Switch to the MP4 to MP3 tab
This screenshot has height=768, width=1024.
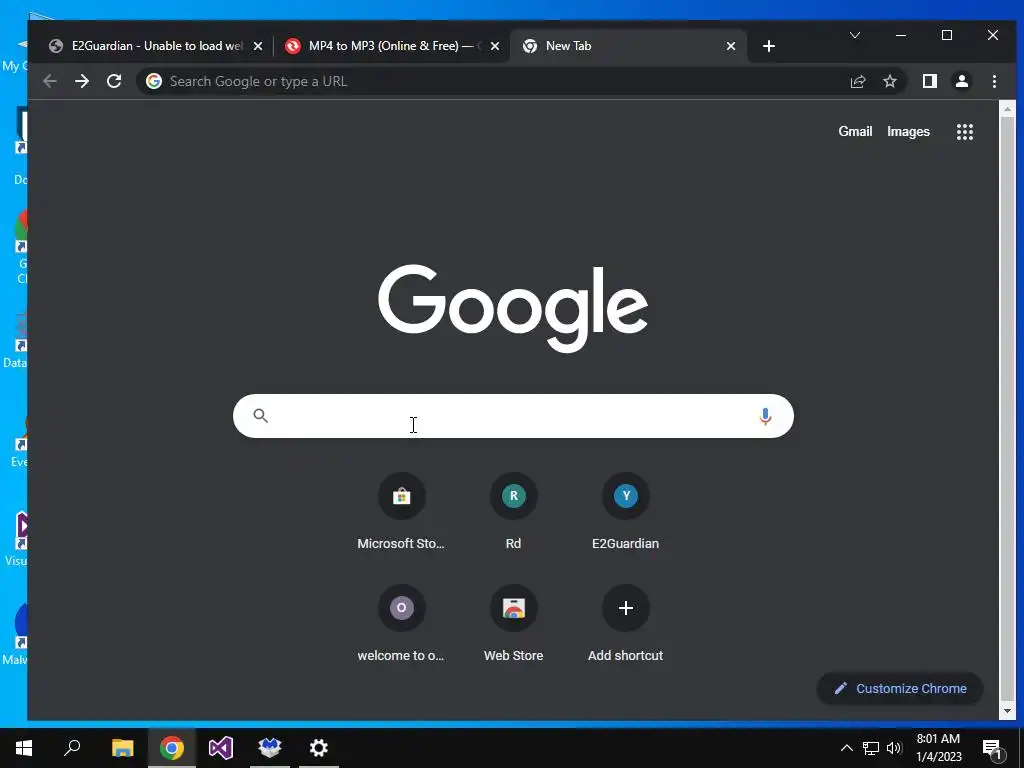tap(392, 46)
